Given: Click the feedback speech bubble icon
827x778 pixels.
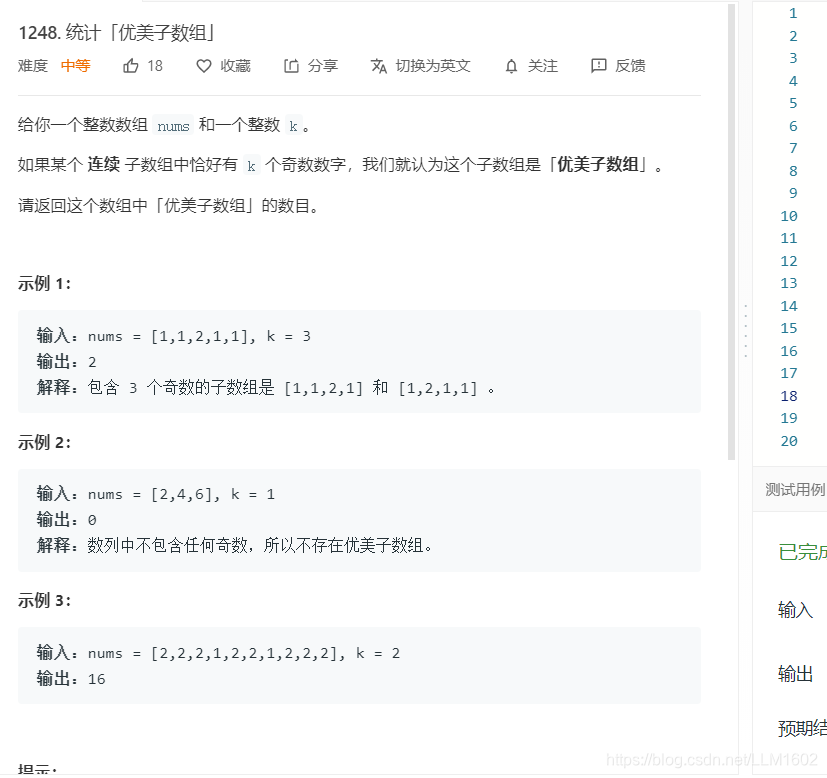Looking at the screenshot, I should (599, 66).
